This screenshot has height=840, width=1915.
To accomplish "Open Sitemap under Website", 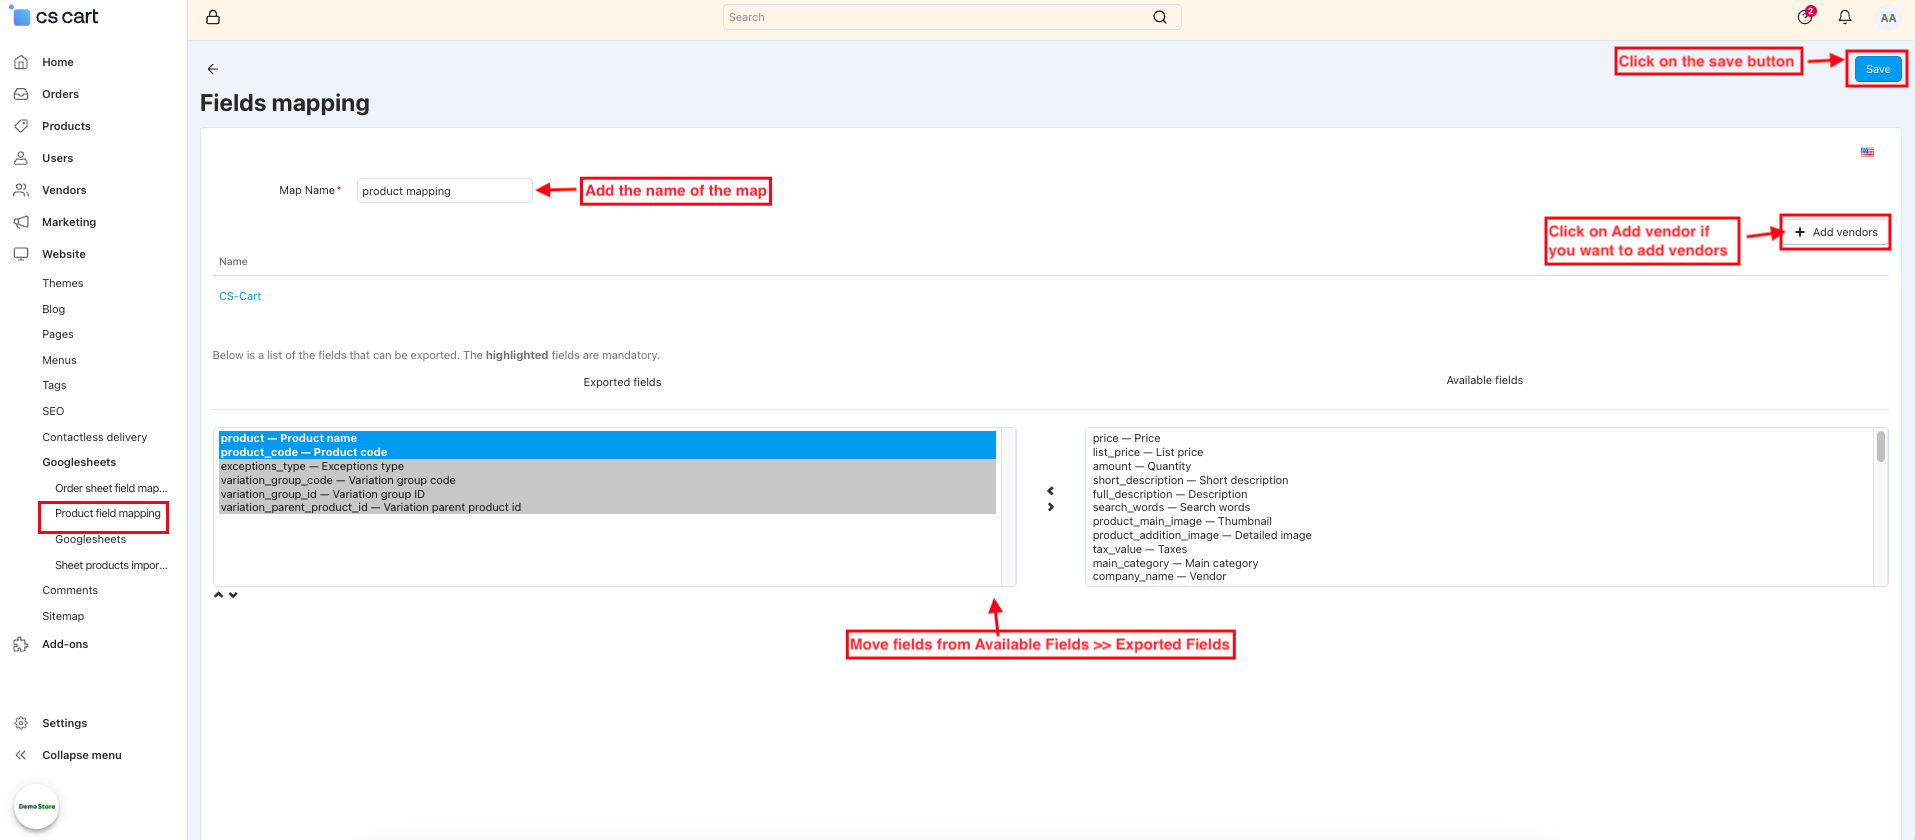I will click(63, 616).
